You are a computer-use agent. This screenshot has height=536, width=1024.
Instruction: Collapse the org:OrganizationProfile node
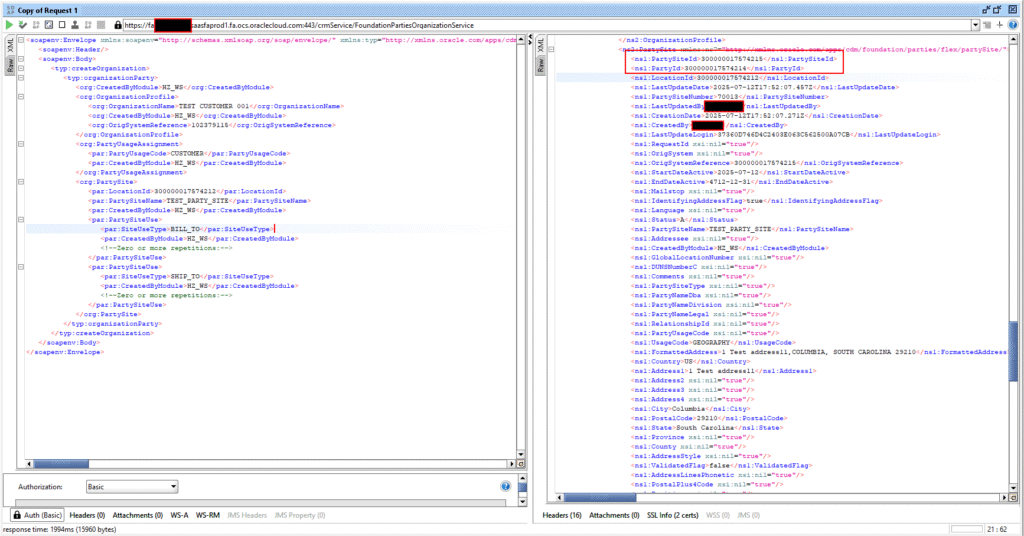click(21, 97)
